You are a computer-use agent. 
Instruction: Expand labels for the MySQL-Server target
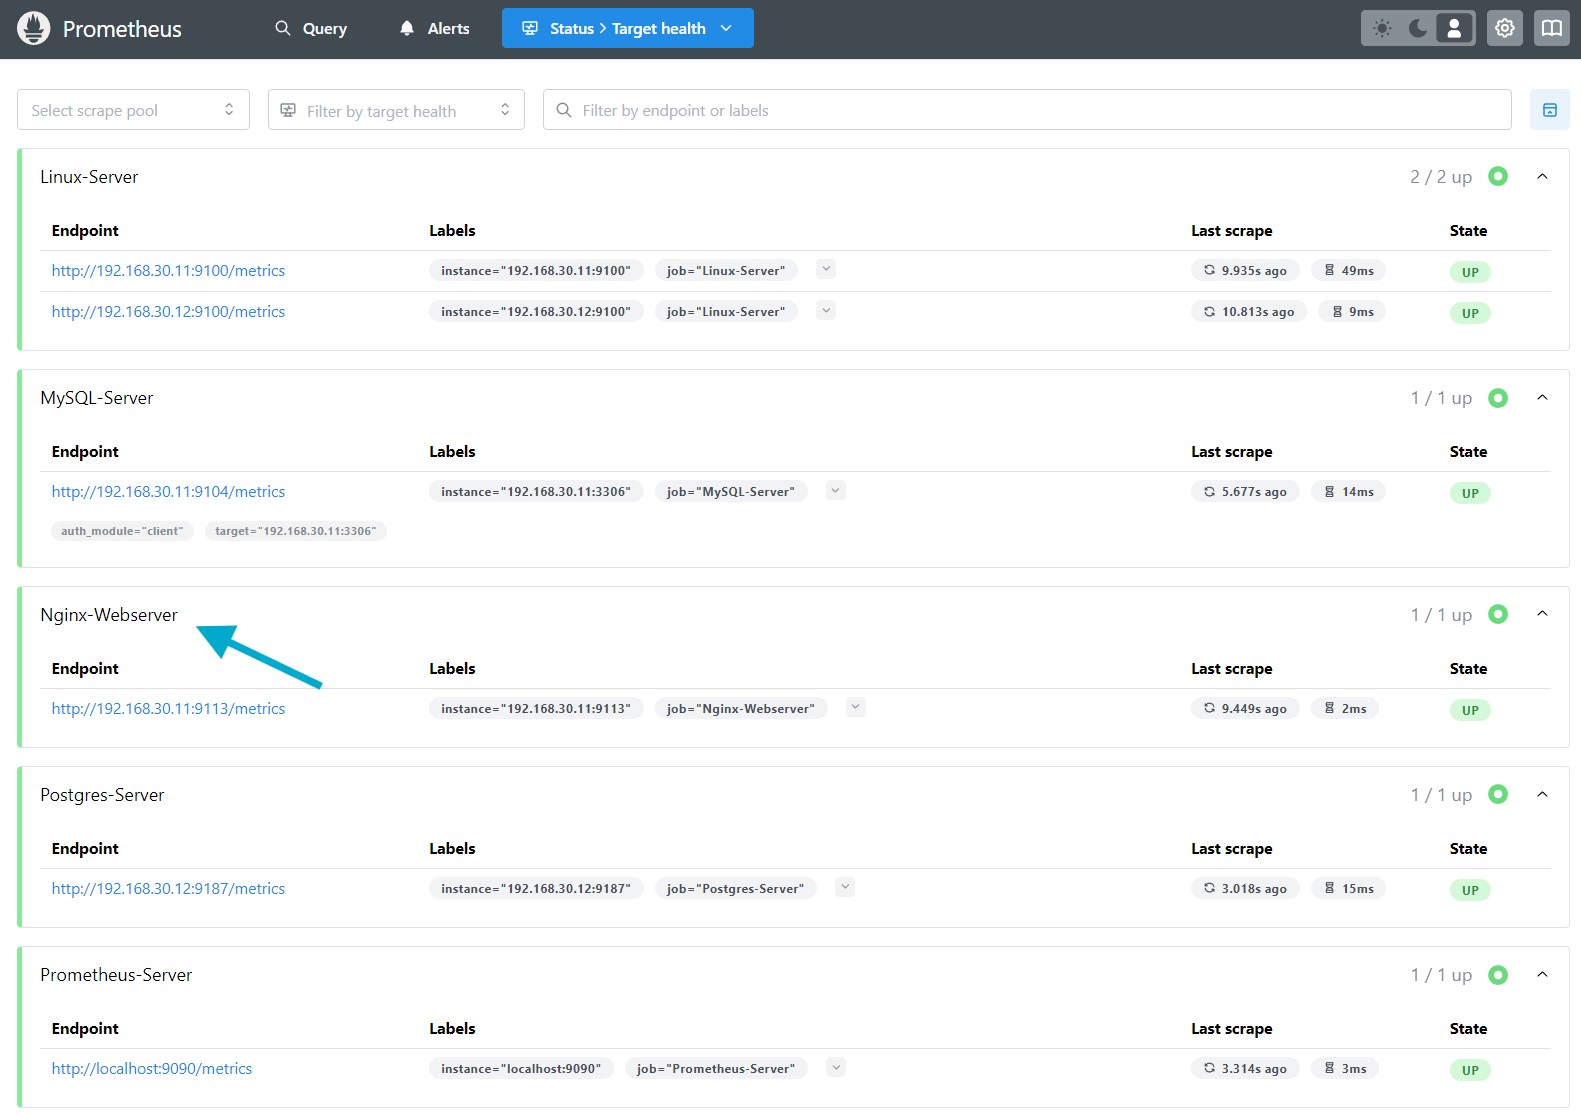[836, 490]
